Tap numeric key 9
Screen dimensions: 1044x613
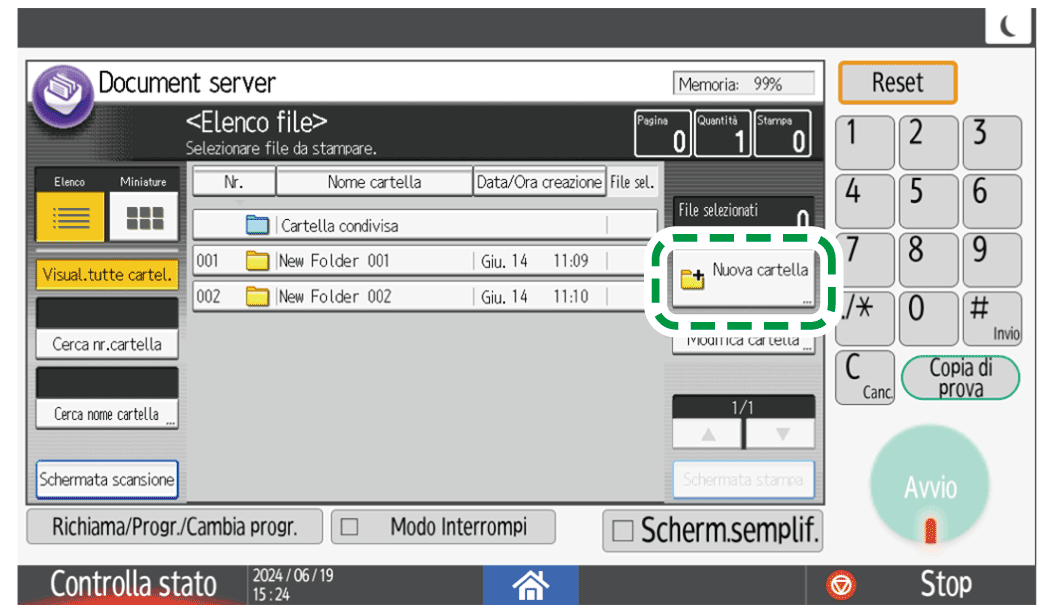click(x=992, y=260)
